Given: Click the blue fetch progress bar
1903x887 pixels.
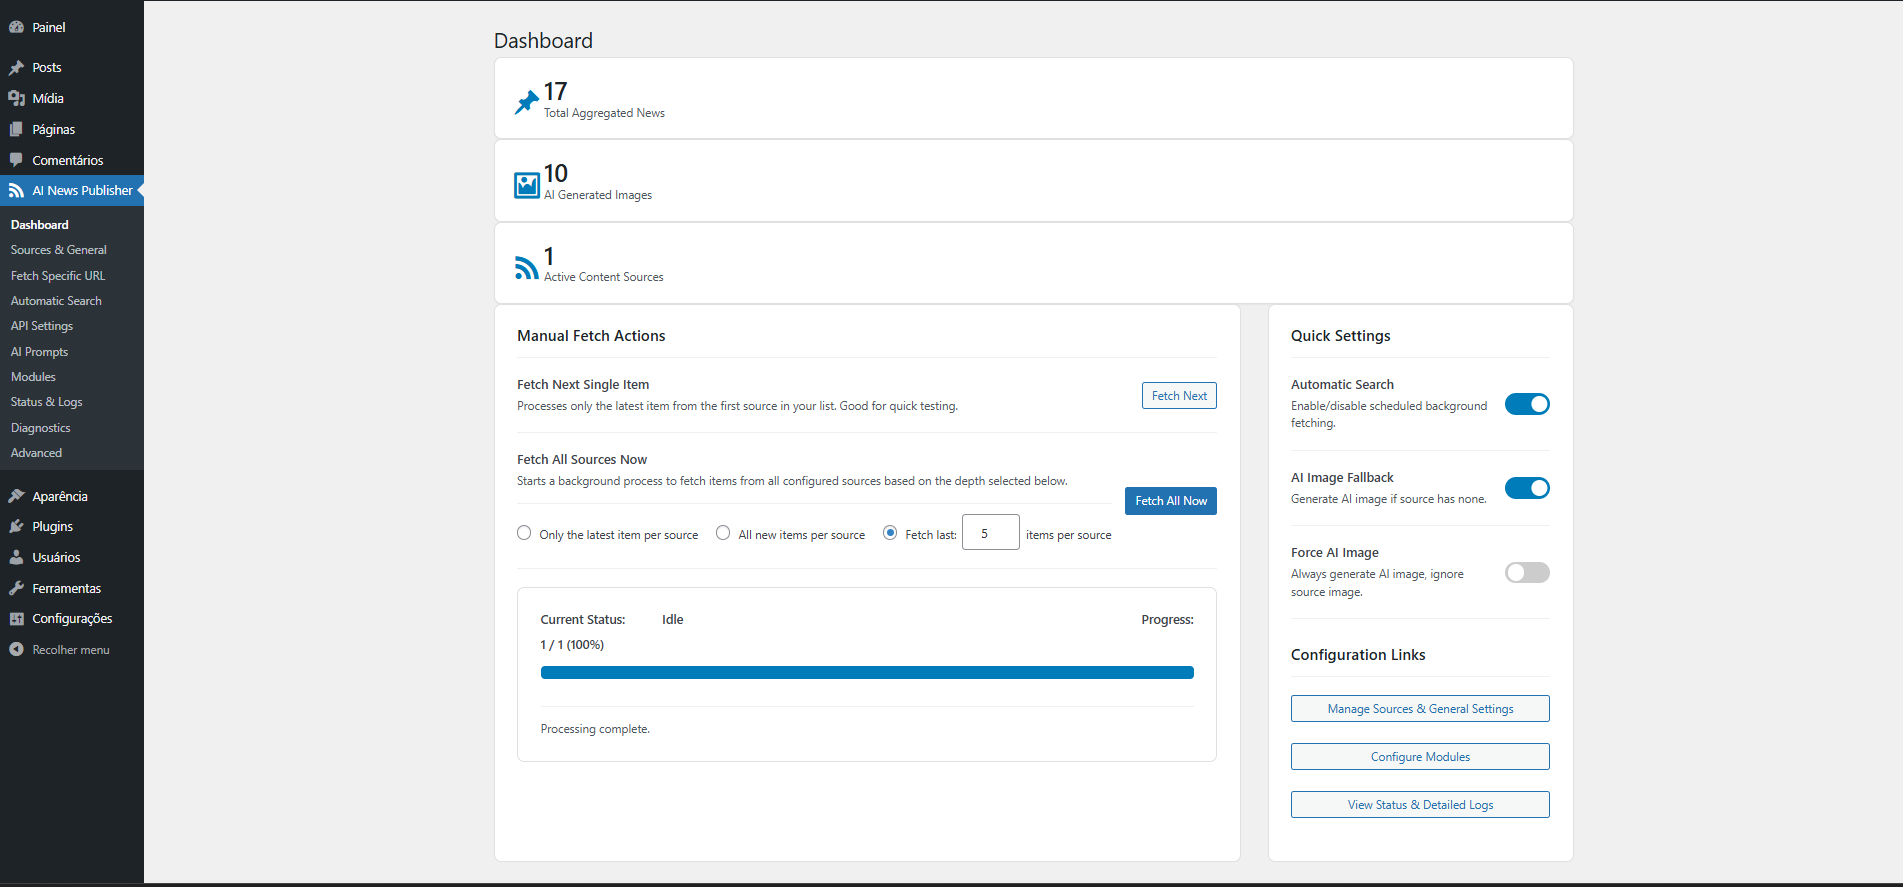Looking at the screenshot, I should point(867,673).
